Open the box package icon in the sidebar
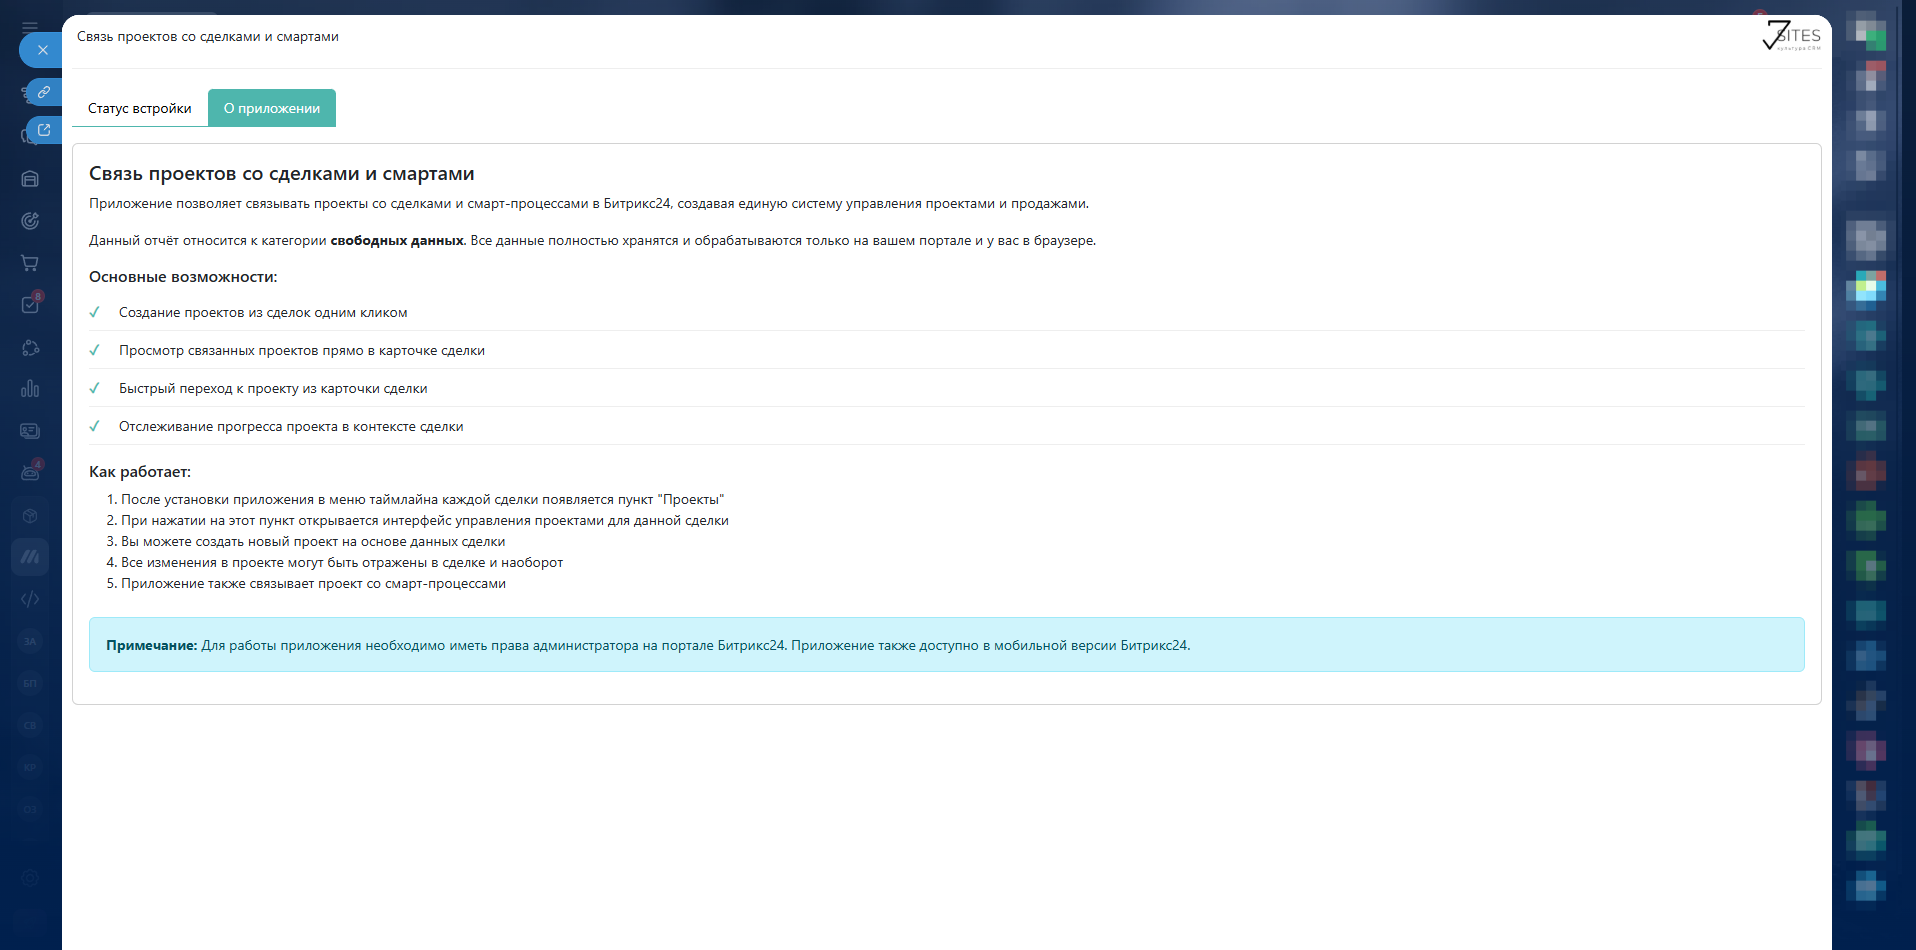The image size is (1916, 950). tap(30, 515)
